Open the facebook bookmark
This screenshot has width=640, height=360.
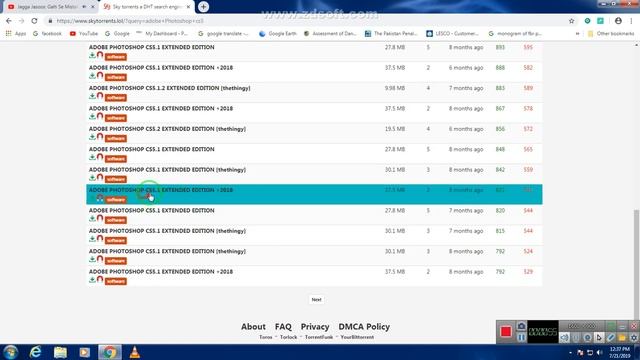47,33
